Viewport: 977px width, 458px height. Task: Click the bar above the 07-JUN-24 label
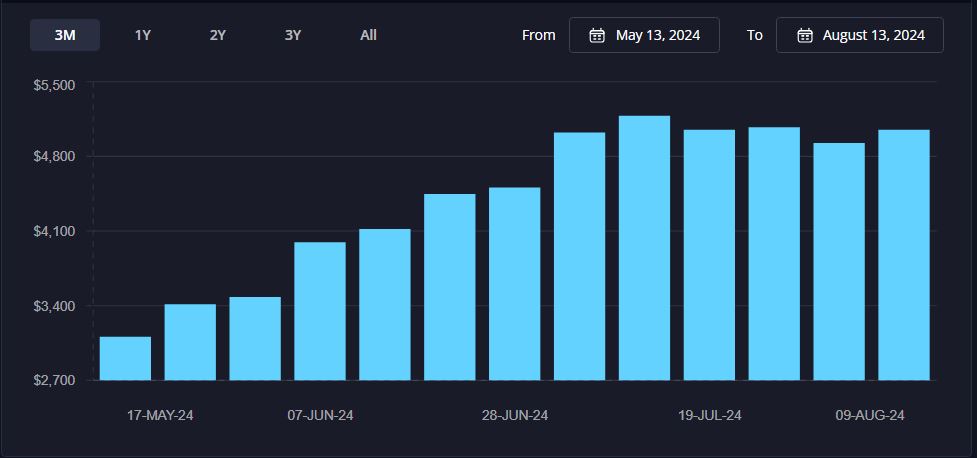(x=320, y=311)
